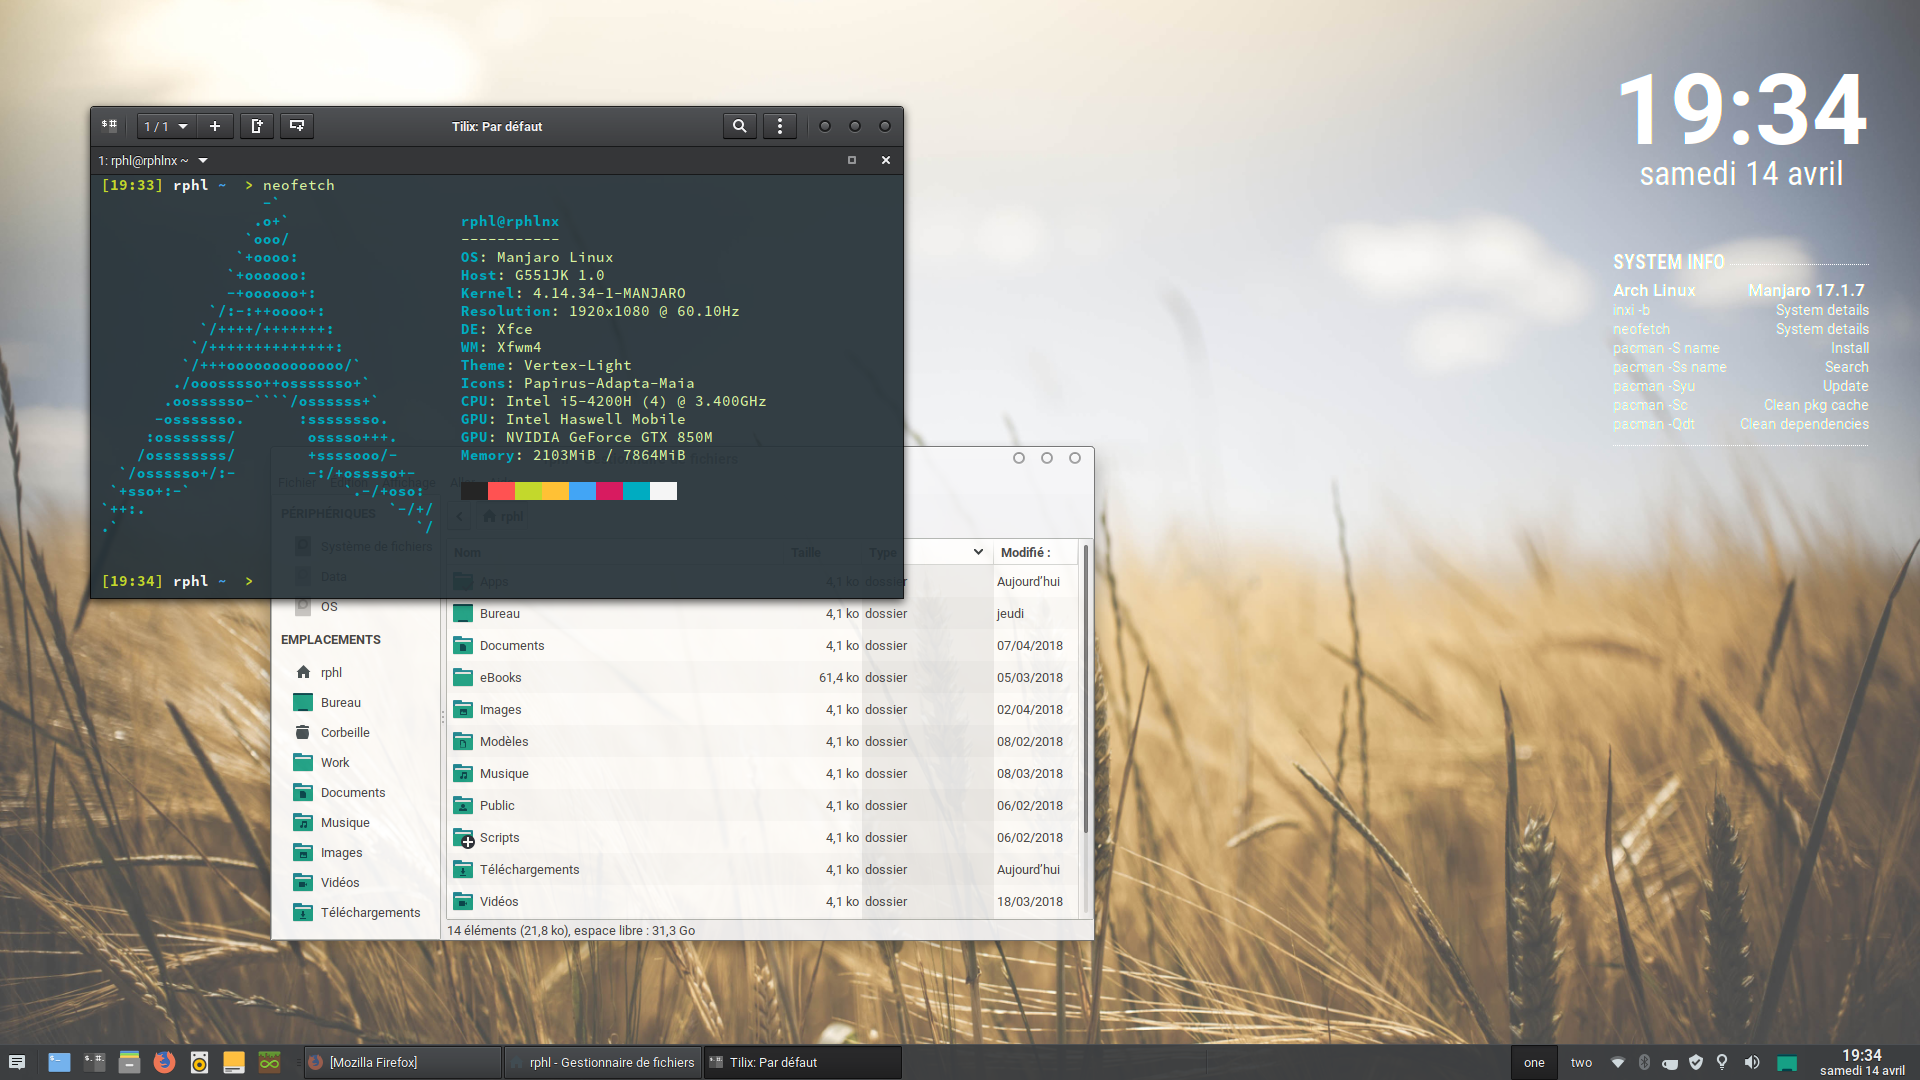Toggle the Bluetooth tray icon
This screenshot has height=1080, width=1920.
click(x=1644, y=1062)
